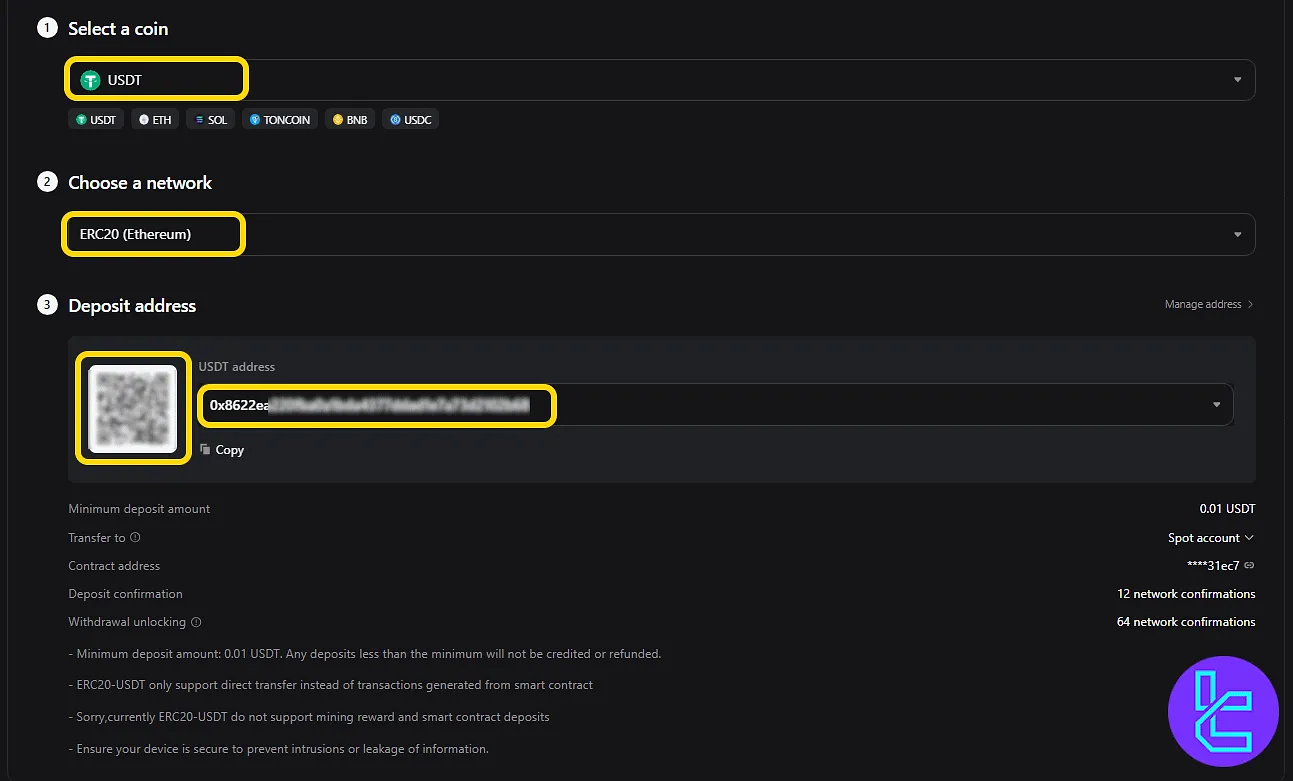The height and width of the screenshot is (781, 1293).
Task: Click the 64 network confirmations value
Action: tap(1186, 622)
